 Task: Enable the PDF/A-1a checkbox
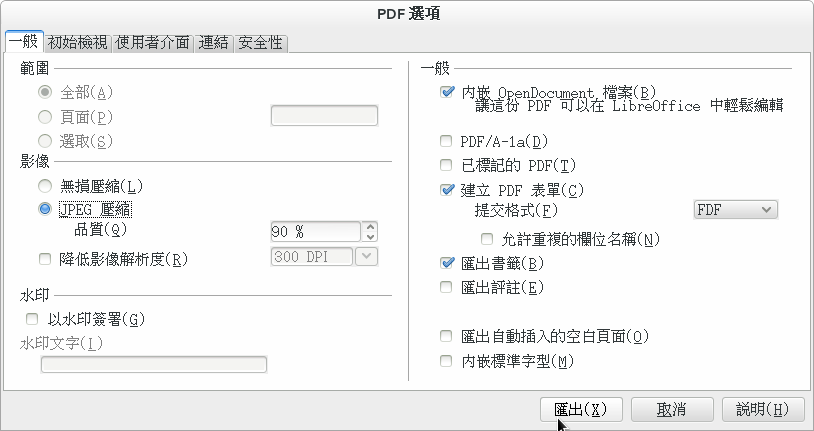pyautogui.click(x=446, y=141)
